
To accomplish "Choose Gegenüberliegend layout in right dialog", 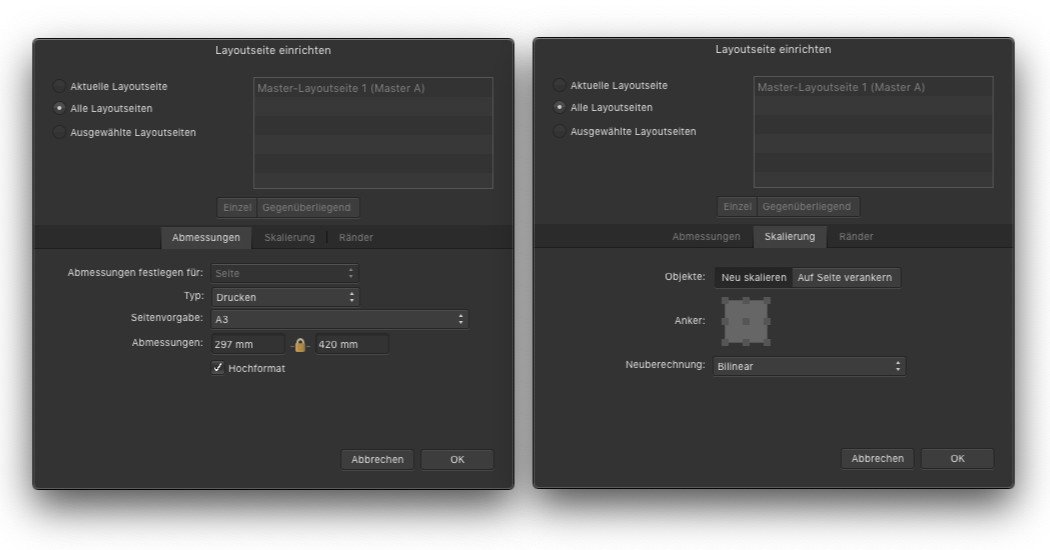I will [808, 207].
